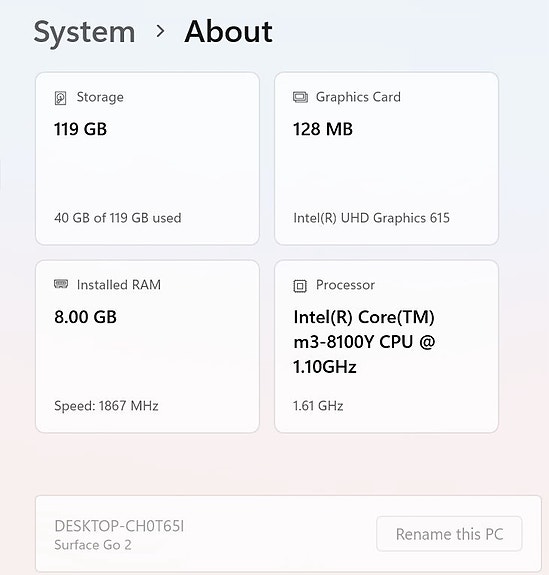Screen dimensions: 549x575
Task: Click the Installed RAM chip icon
Action: click(x=61, y=284)
